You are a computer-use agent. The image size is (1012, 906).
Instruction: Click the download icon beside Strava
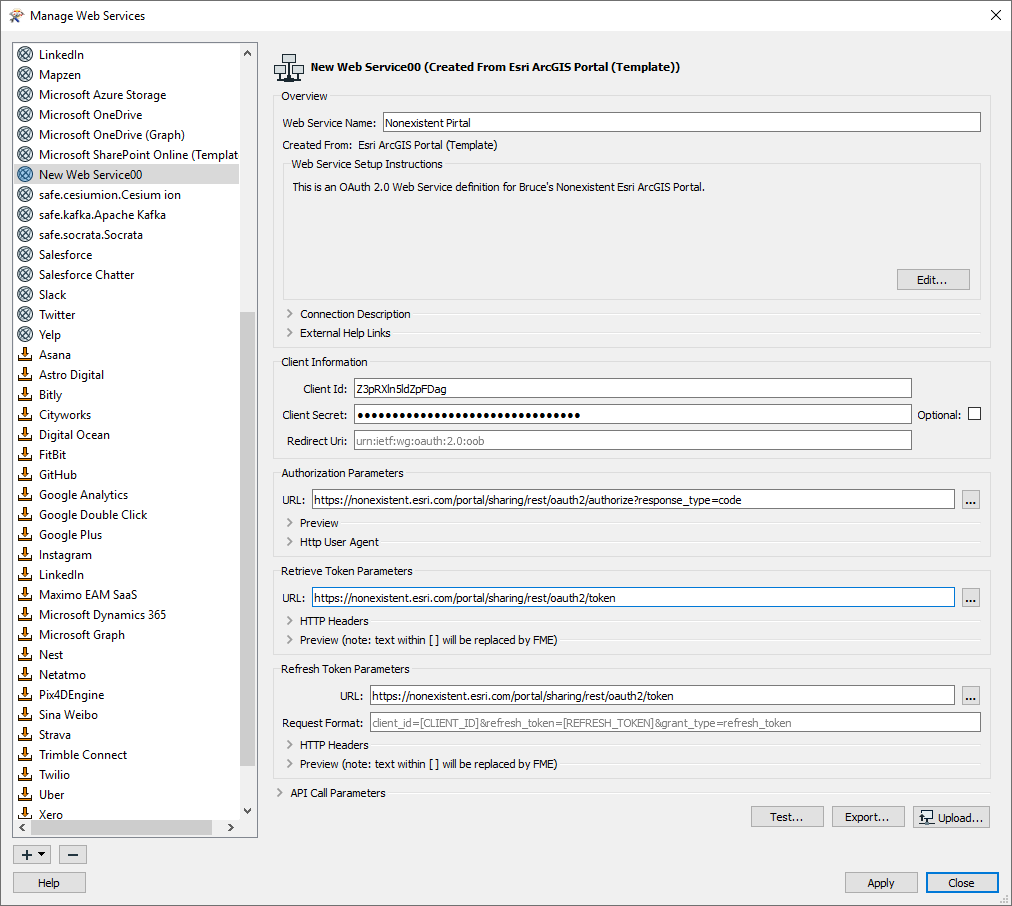coord(25,734)
